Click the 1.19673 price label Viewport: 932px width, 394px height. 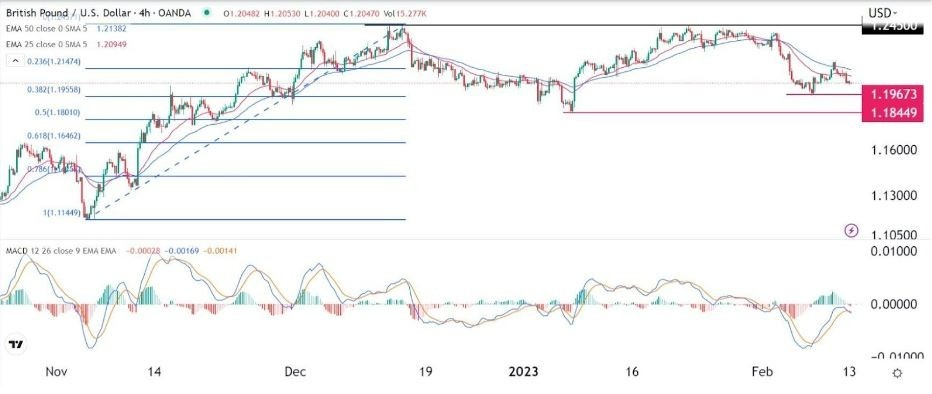point(893,93)
